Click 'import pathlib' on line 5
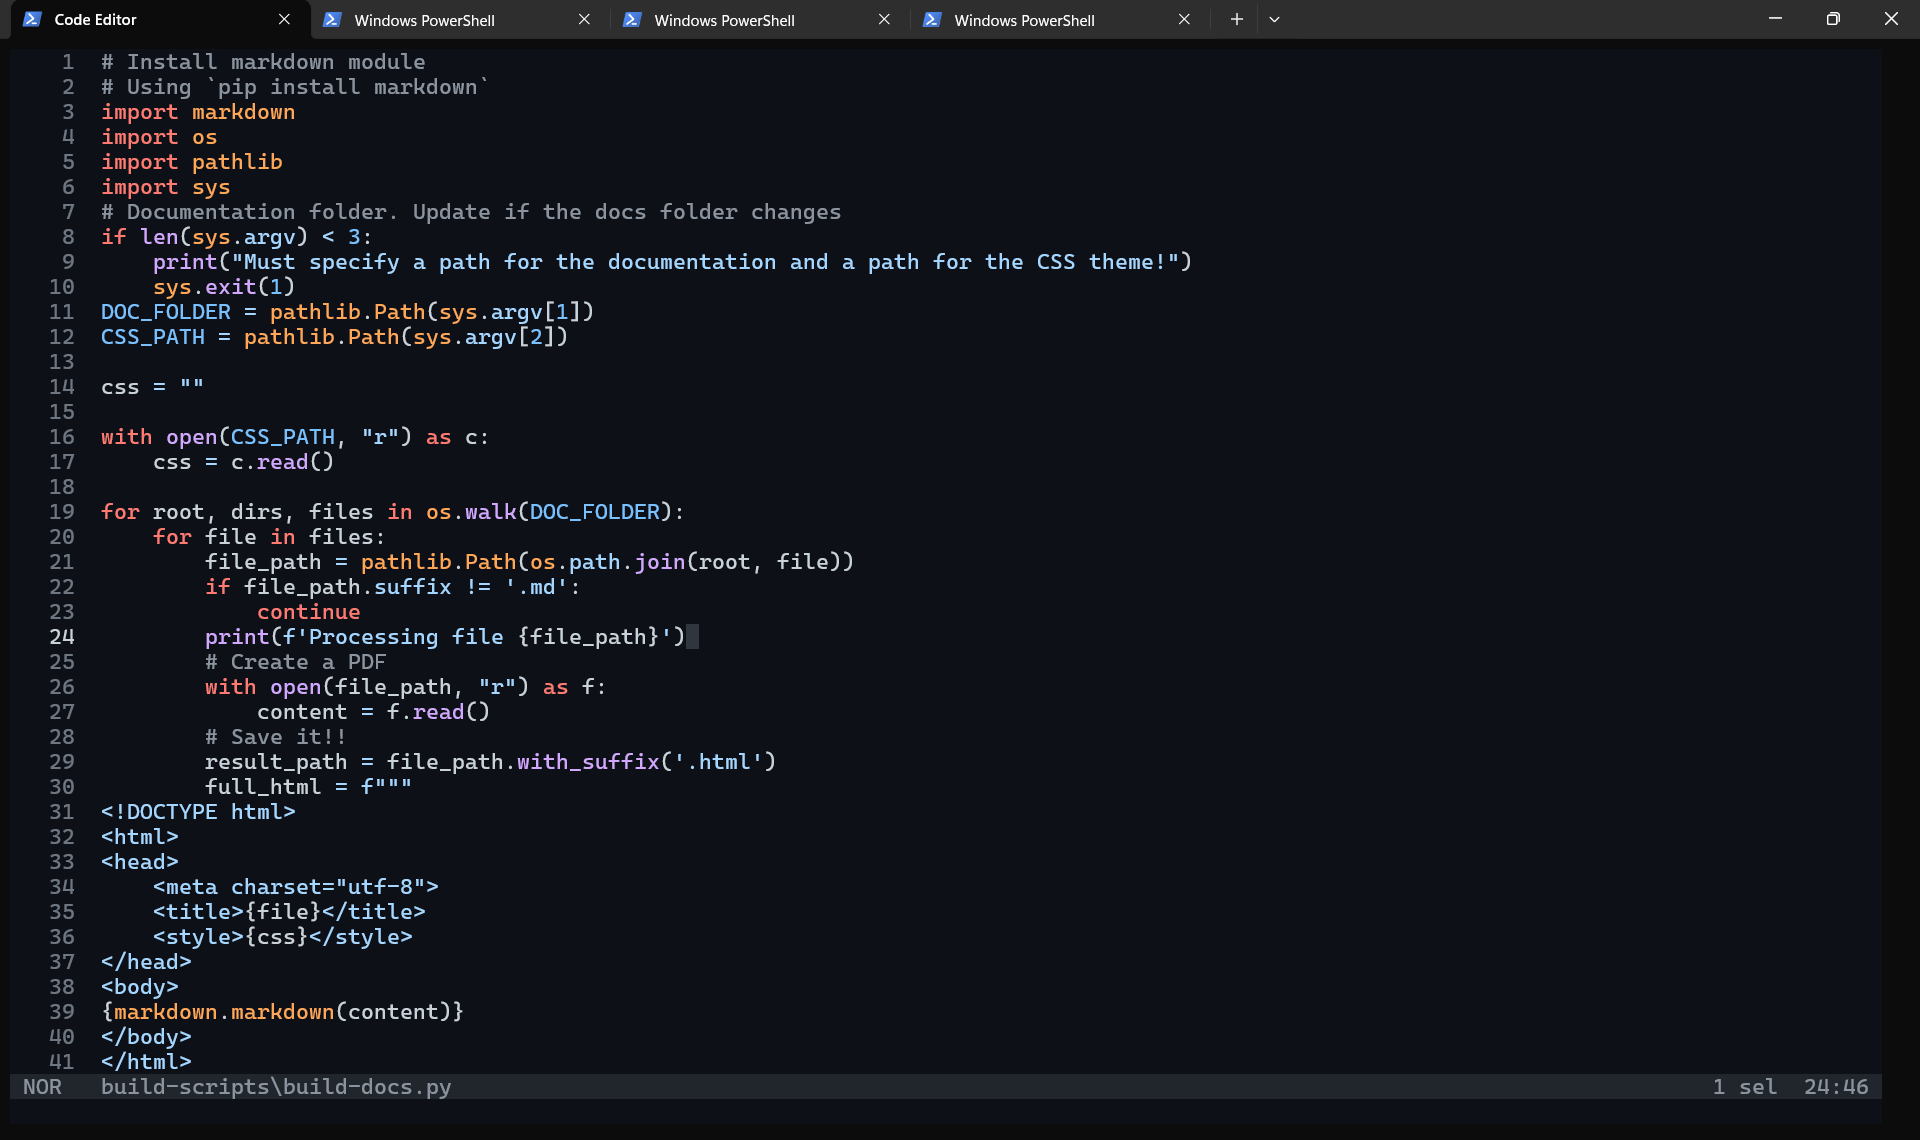Screen dimensions: 1920x1140 tap(192, 162)
